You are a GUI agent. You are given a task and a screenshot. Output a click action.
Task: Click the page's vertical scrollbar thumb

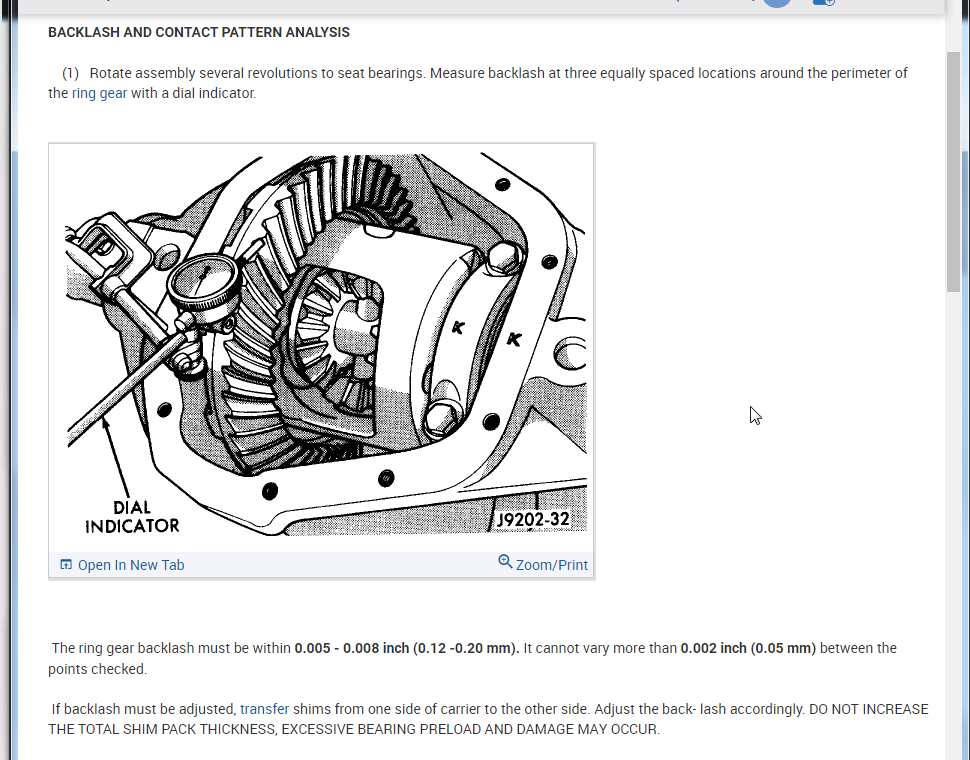tap(953, 172)
